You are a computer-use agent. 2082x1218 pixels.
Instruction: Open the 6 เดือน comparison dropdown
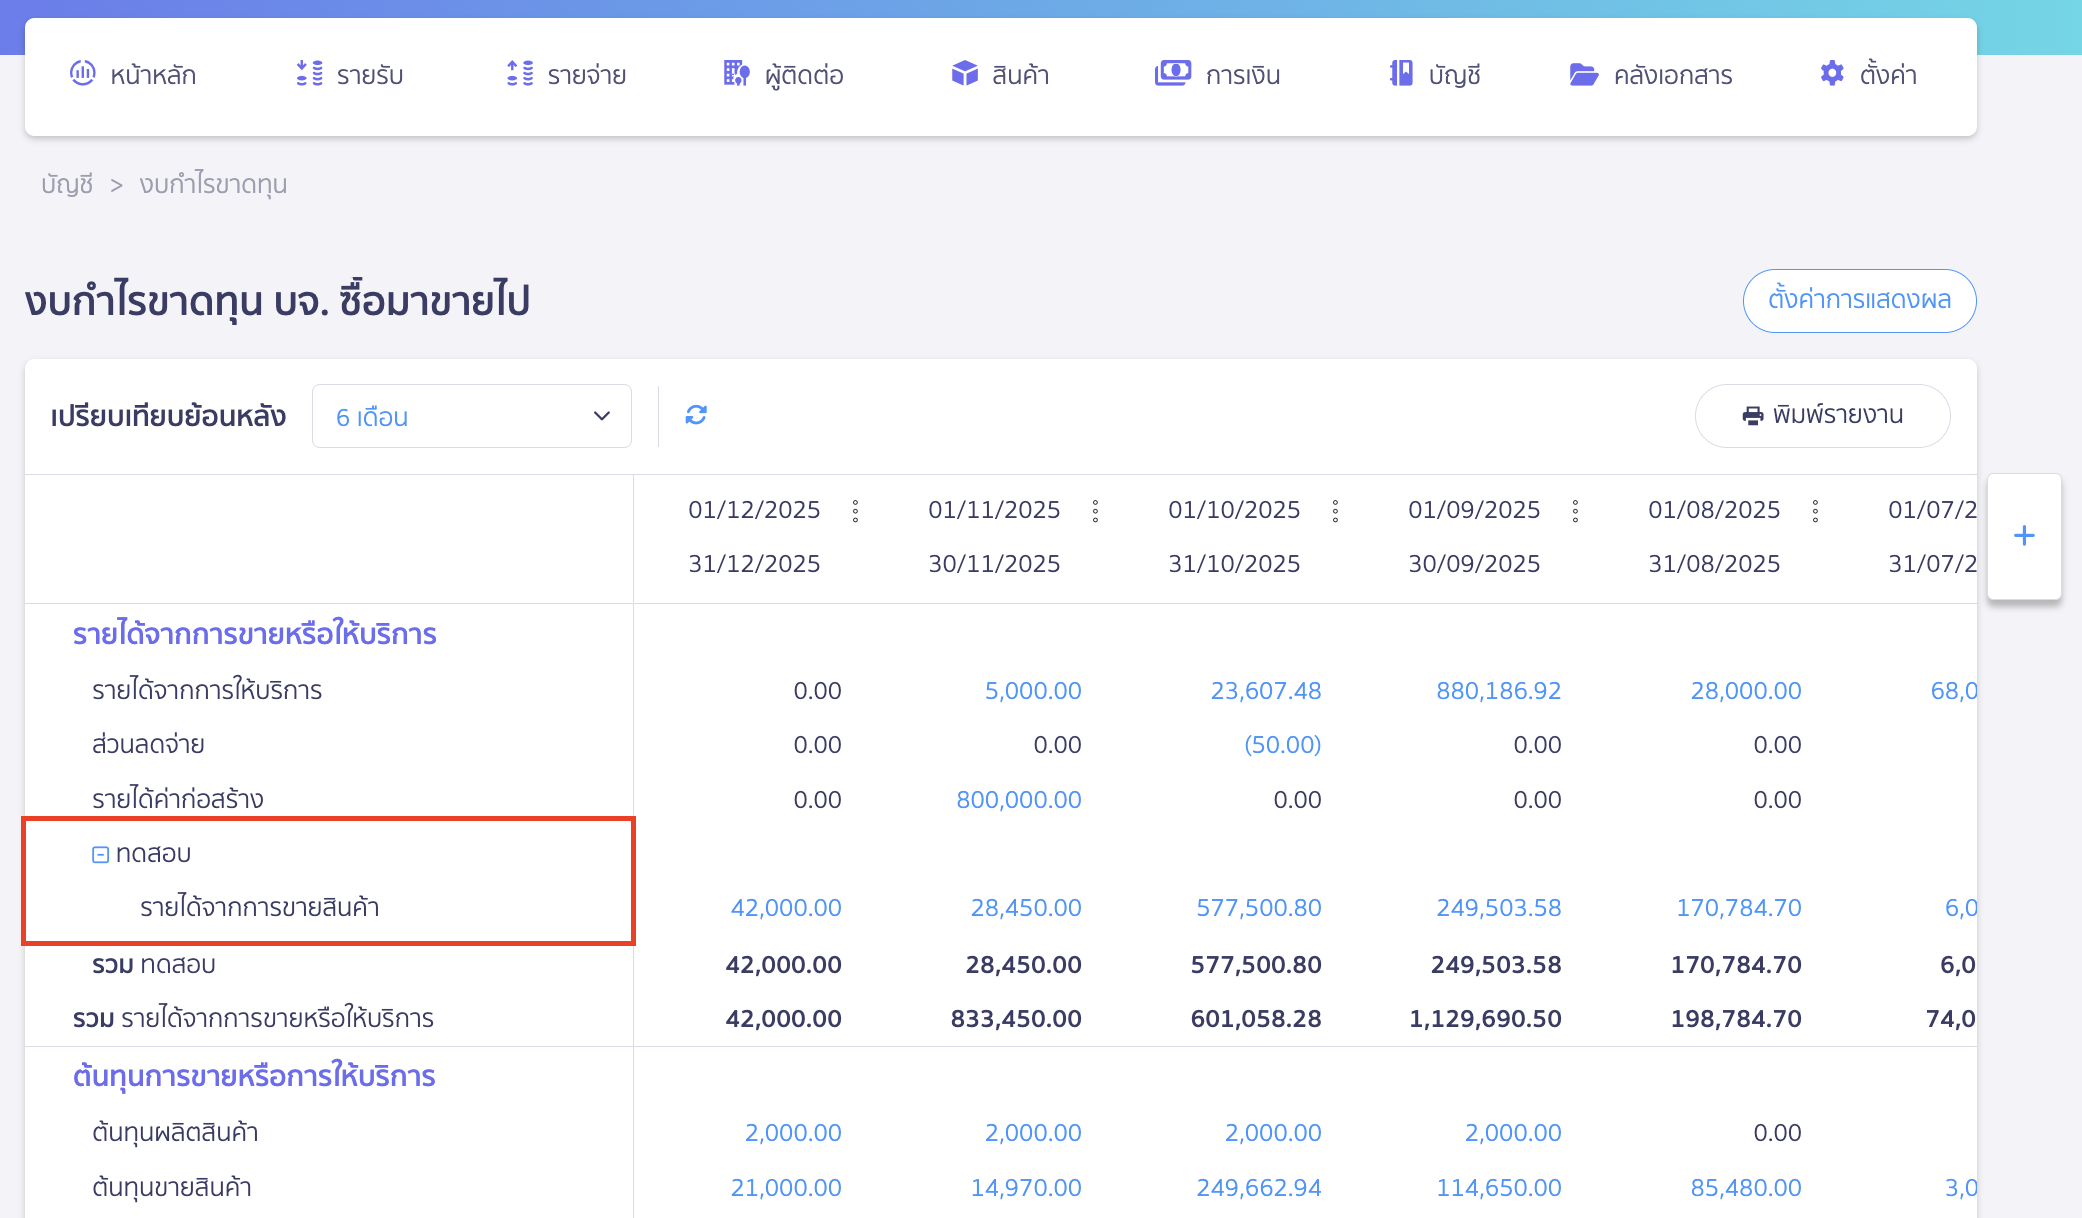[471, 416]
